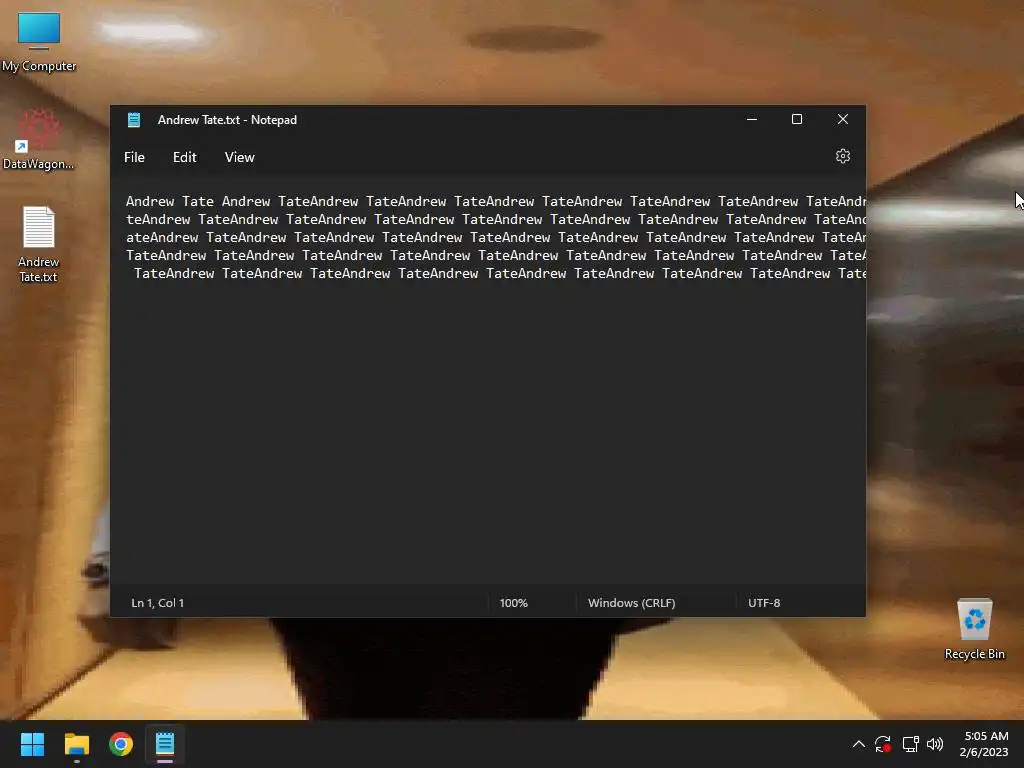
Task: Open the Edit menu in Notepad
Action: (x=184, y=157)
